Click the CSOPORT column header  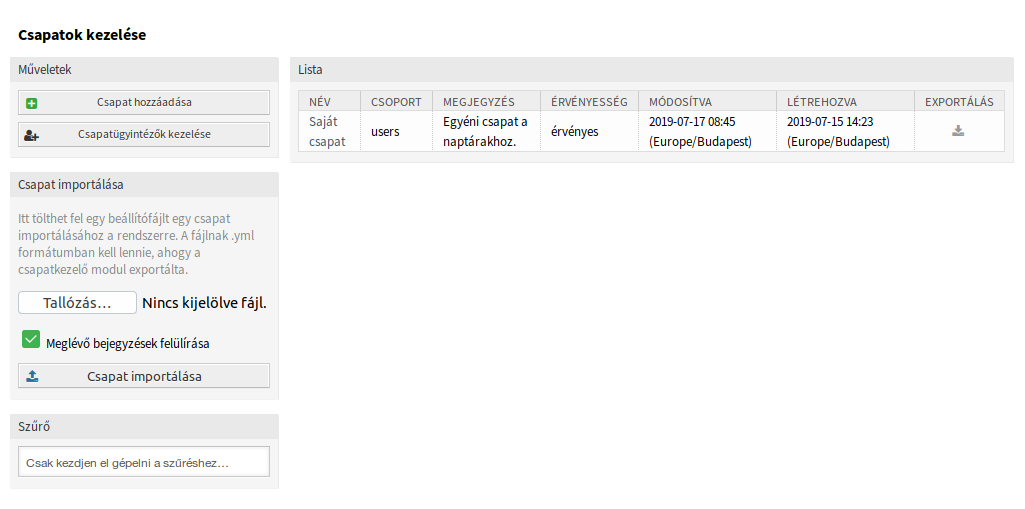[397, 102]
